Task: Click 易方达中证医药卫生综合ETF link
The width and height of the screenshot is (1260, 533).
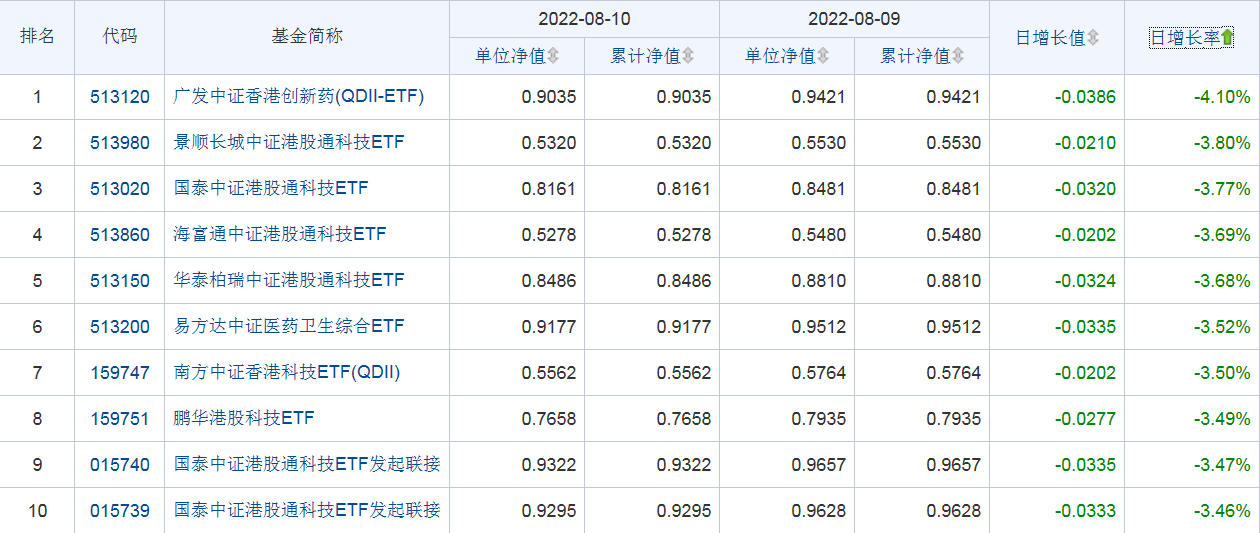Action: tap(289, 327)
